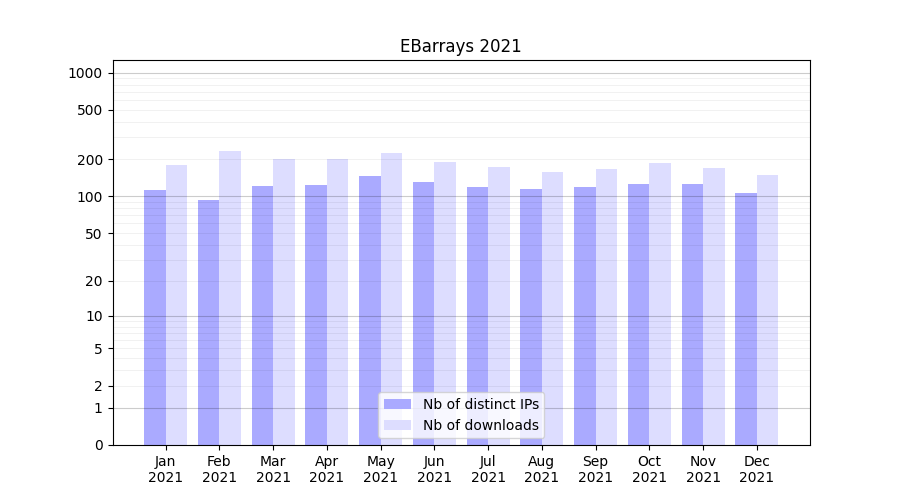Select the 50 y-axis tick label

[x=94, y=234]
